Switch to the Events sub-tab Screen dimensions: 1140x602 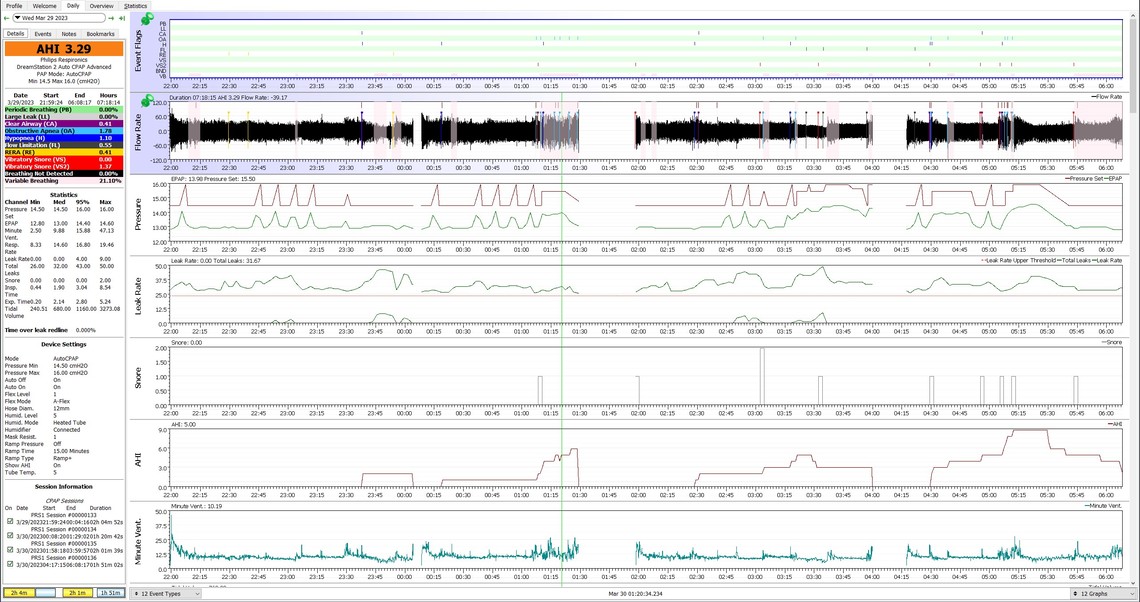click(x=43, y=33)
